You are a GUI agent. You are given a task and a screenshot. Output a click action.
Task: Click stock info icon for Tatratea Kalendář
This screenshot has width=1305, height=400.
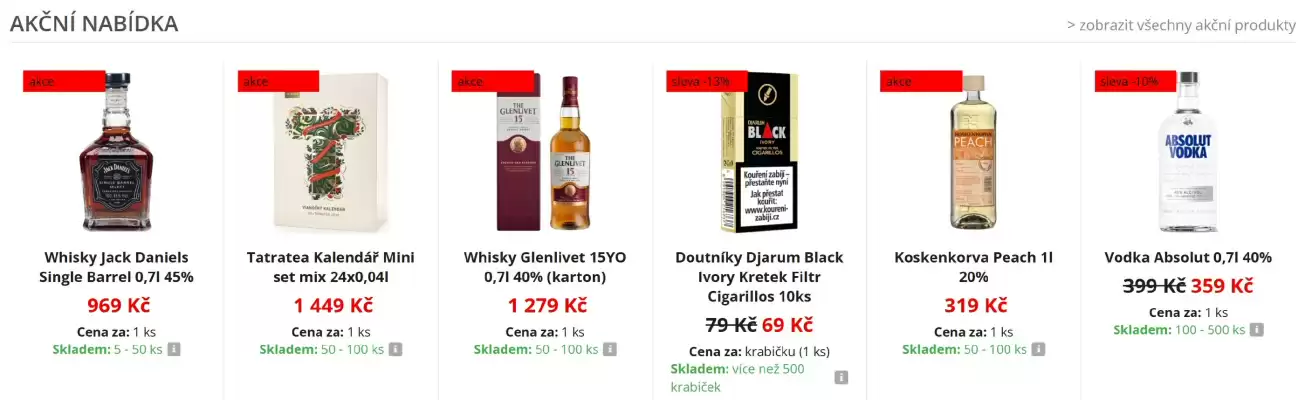[x=395, y=349]
